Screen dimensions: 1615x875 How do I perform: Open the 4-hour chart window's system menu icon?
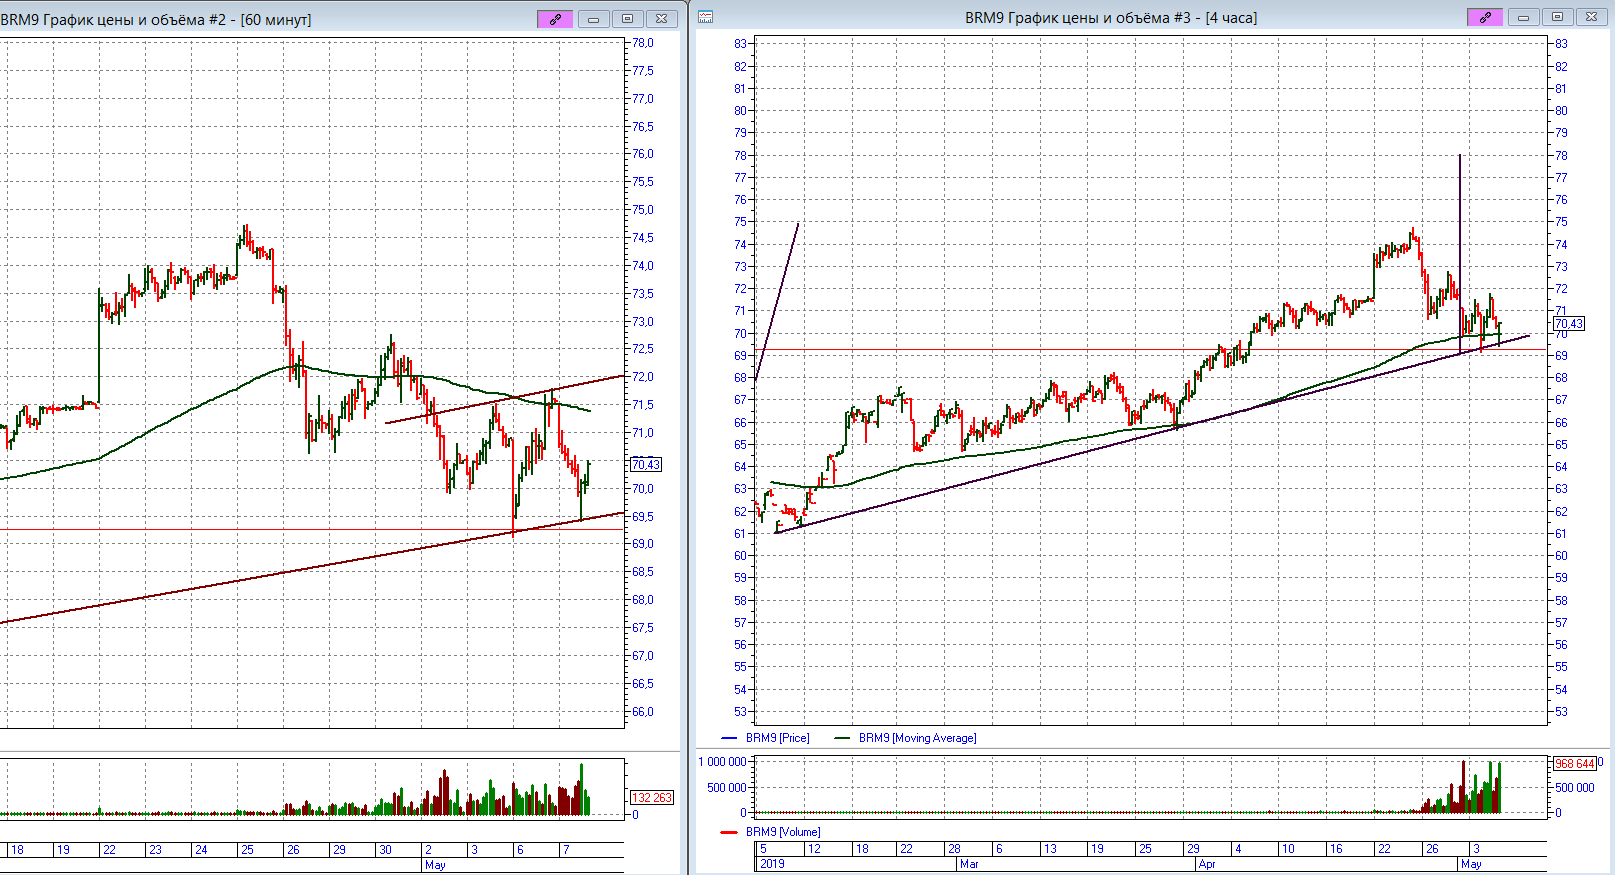point(706,17)
